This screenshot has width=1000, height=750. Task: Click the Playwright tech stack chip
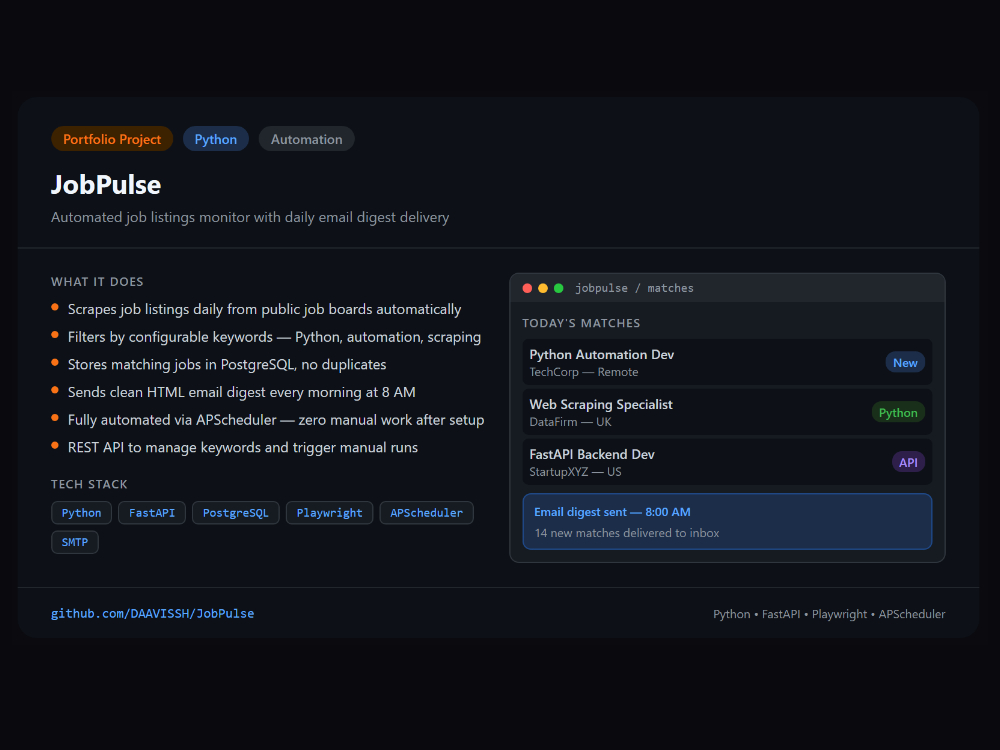330,513
